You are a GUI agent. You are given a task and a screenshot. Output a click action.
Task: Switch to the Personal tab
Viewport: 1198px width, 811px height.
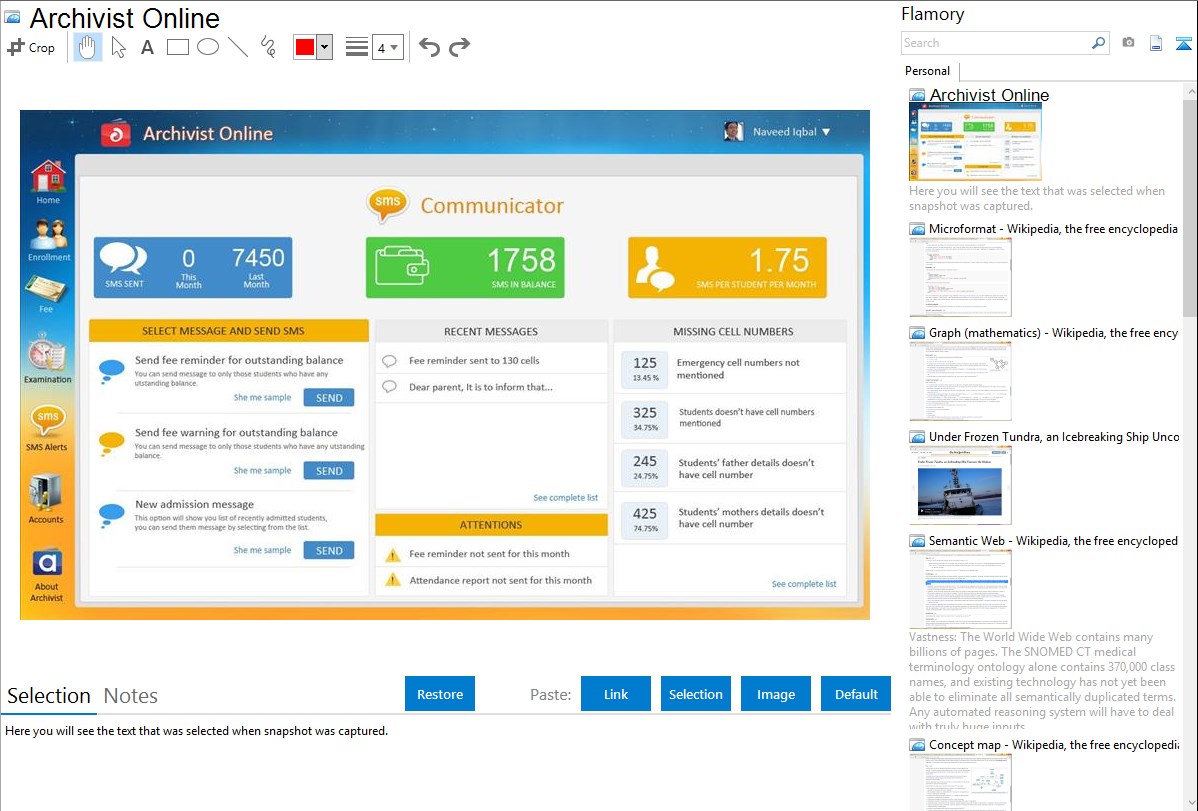(927, 70)
